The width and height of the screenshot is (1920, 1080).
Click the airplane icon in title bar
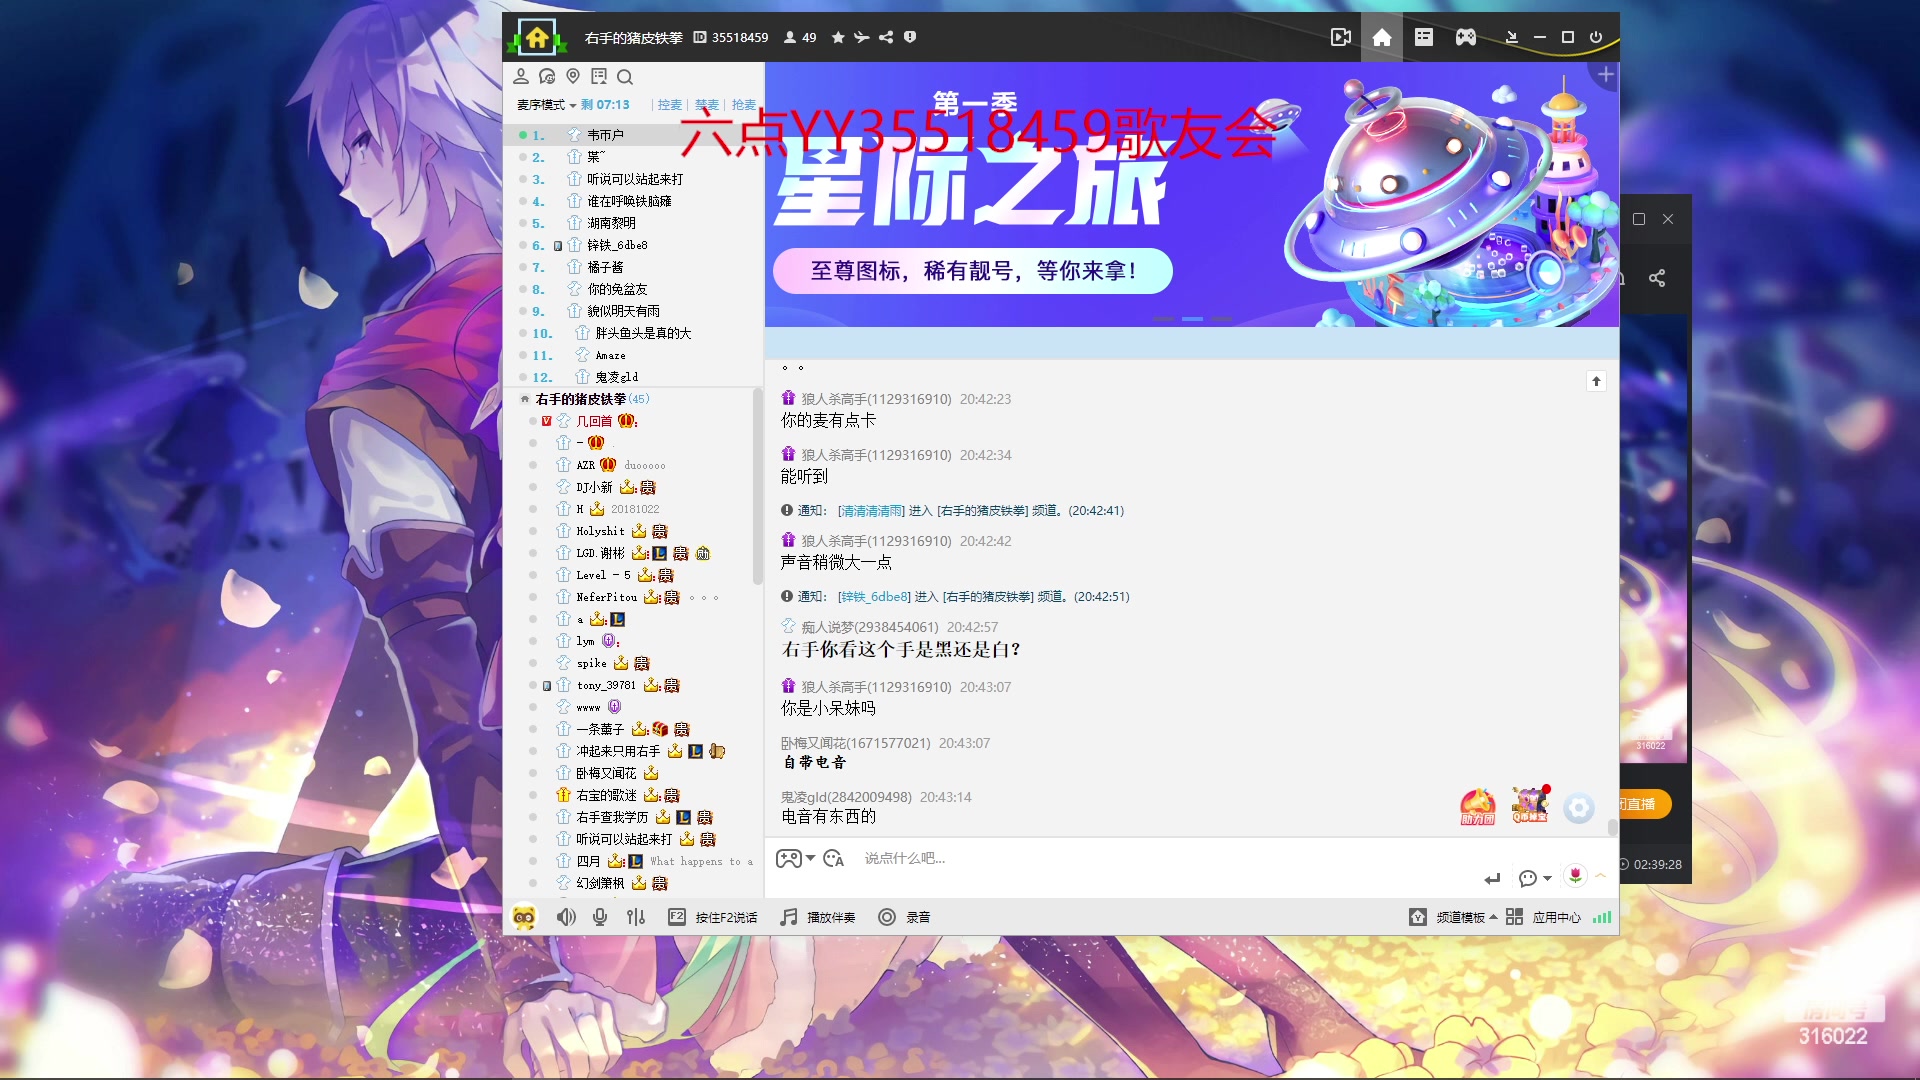pos(861,38)
